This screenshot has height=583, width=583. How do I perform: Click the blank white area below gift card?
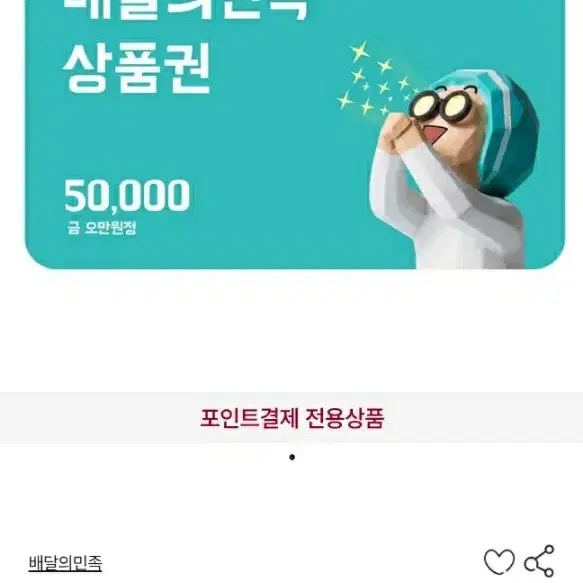(292, 331)
